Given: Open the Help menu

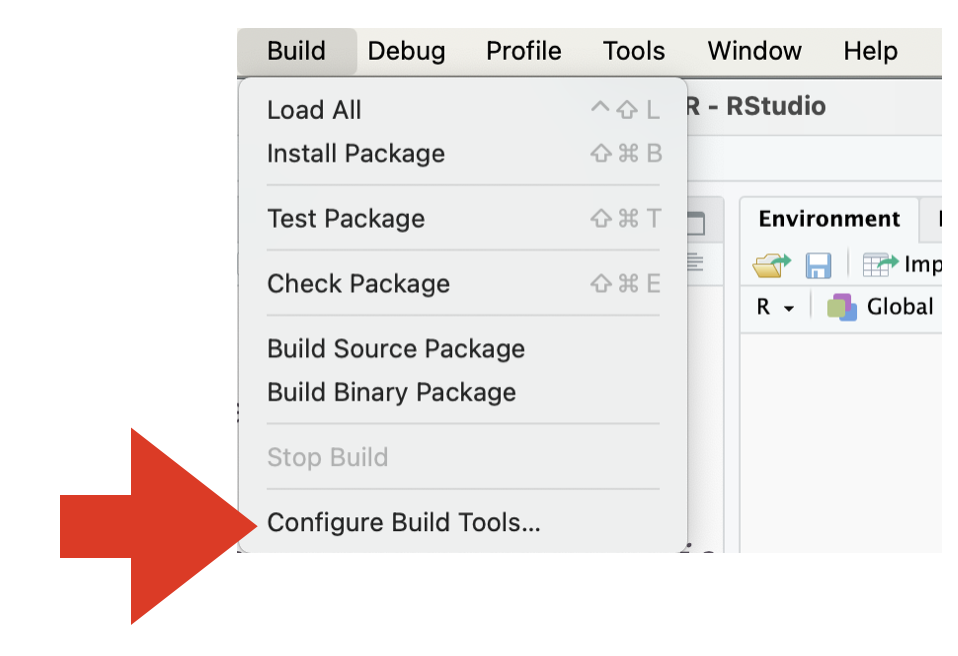Looking at the screenshot, I should pos(870,51).
